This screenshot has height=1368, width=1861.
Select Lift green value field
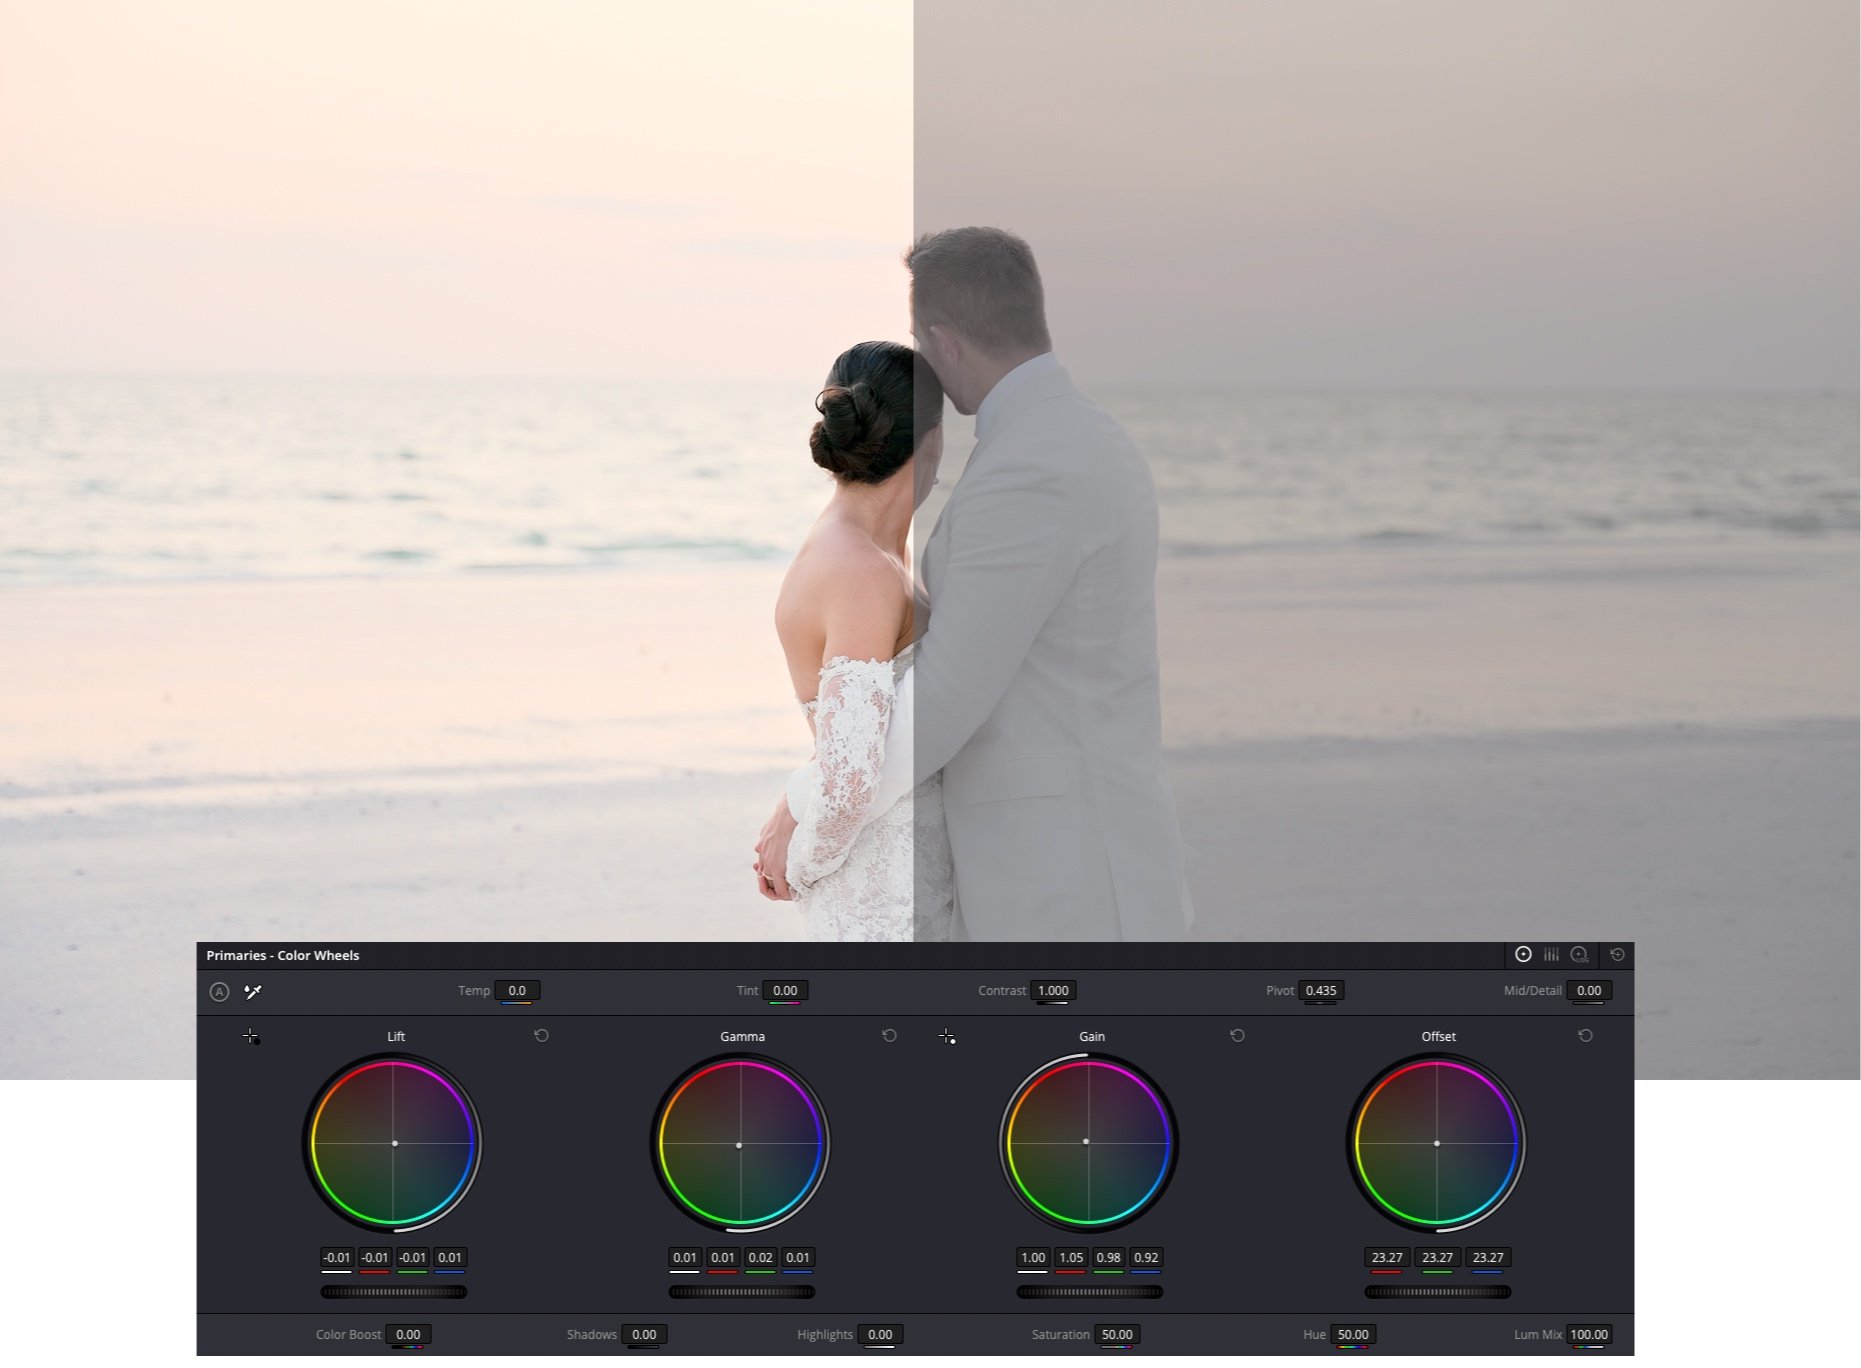[x=412, y=1258]
